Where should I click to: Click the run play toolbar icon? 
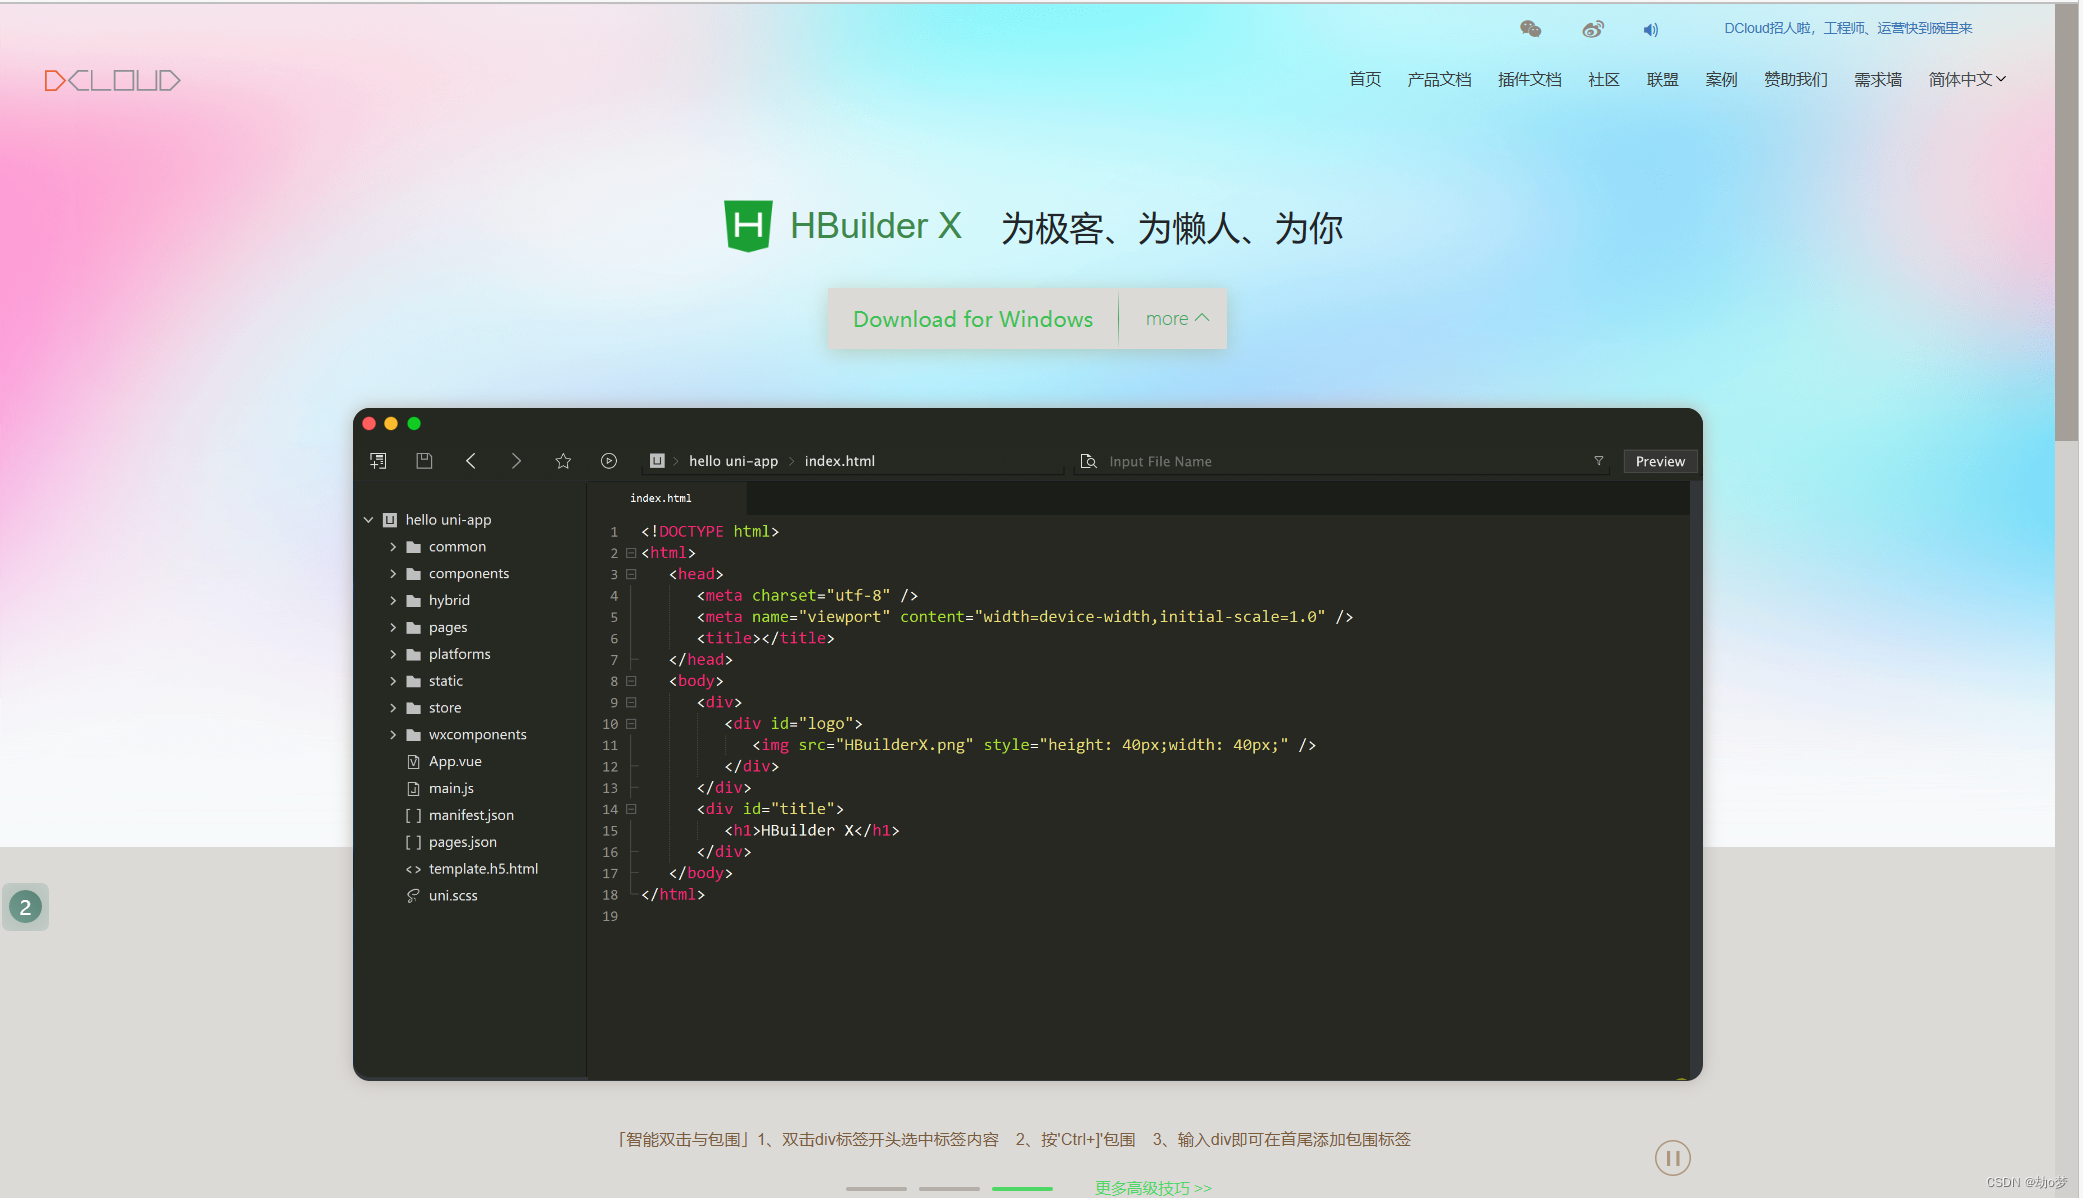(x=608, y=461)
